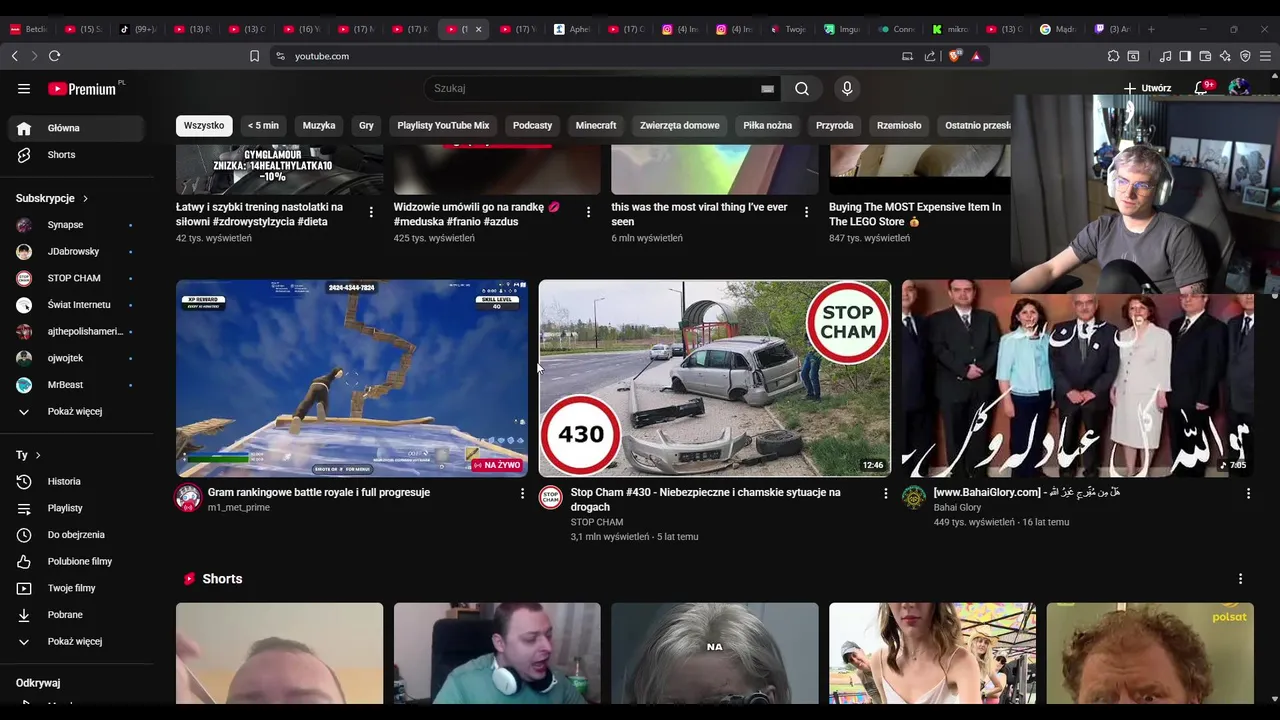Select the Zwierzęta domowe chip
Screen dimensions: 1280x720
[x=680, y=126]
